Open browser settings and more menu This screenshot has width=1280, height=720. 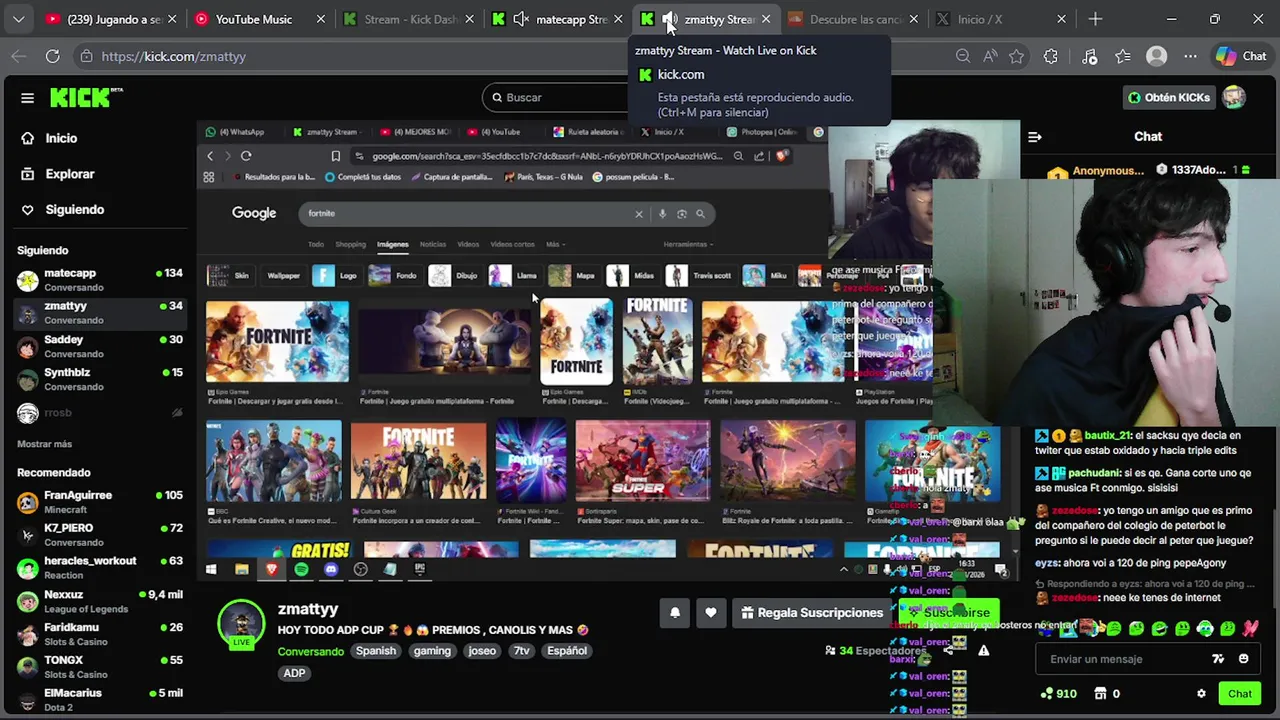coord(1190,57)
